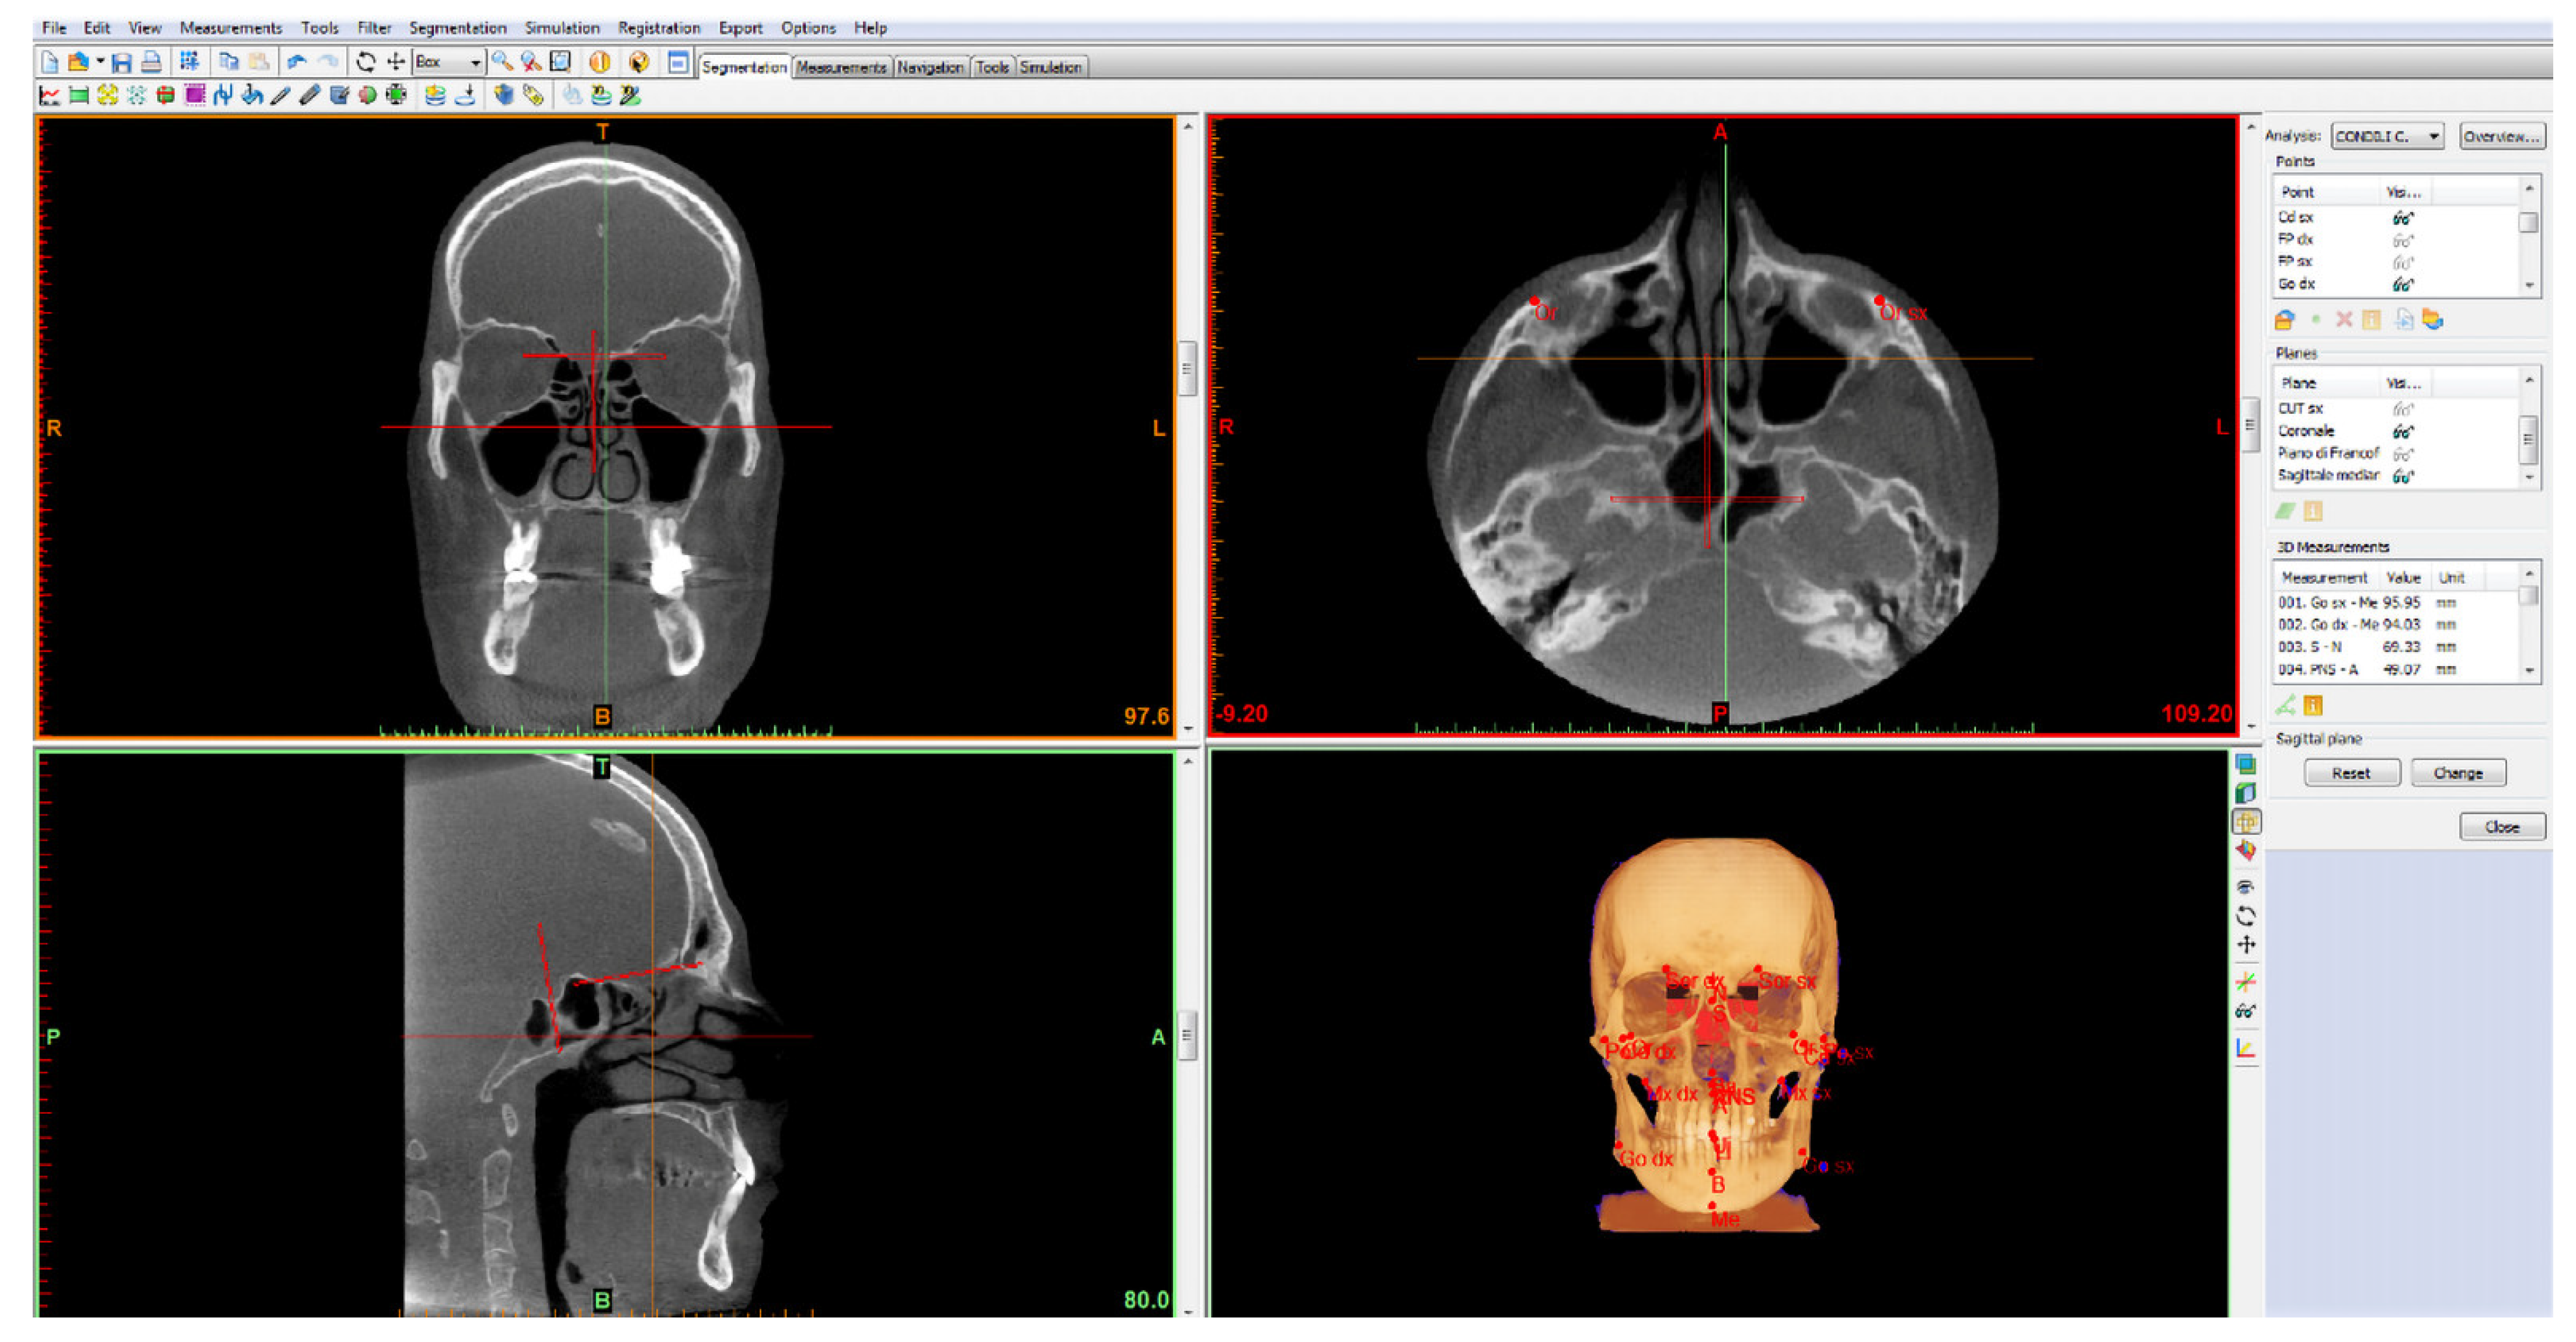Show the CUT sx plane
This screenshot has height=1342, width=2576.
pos(2402,409)
